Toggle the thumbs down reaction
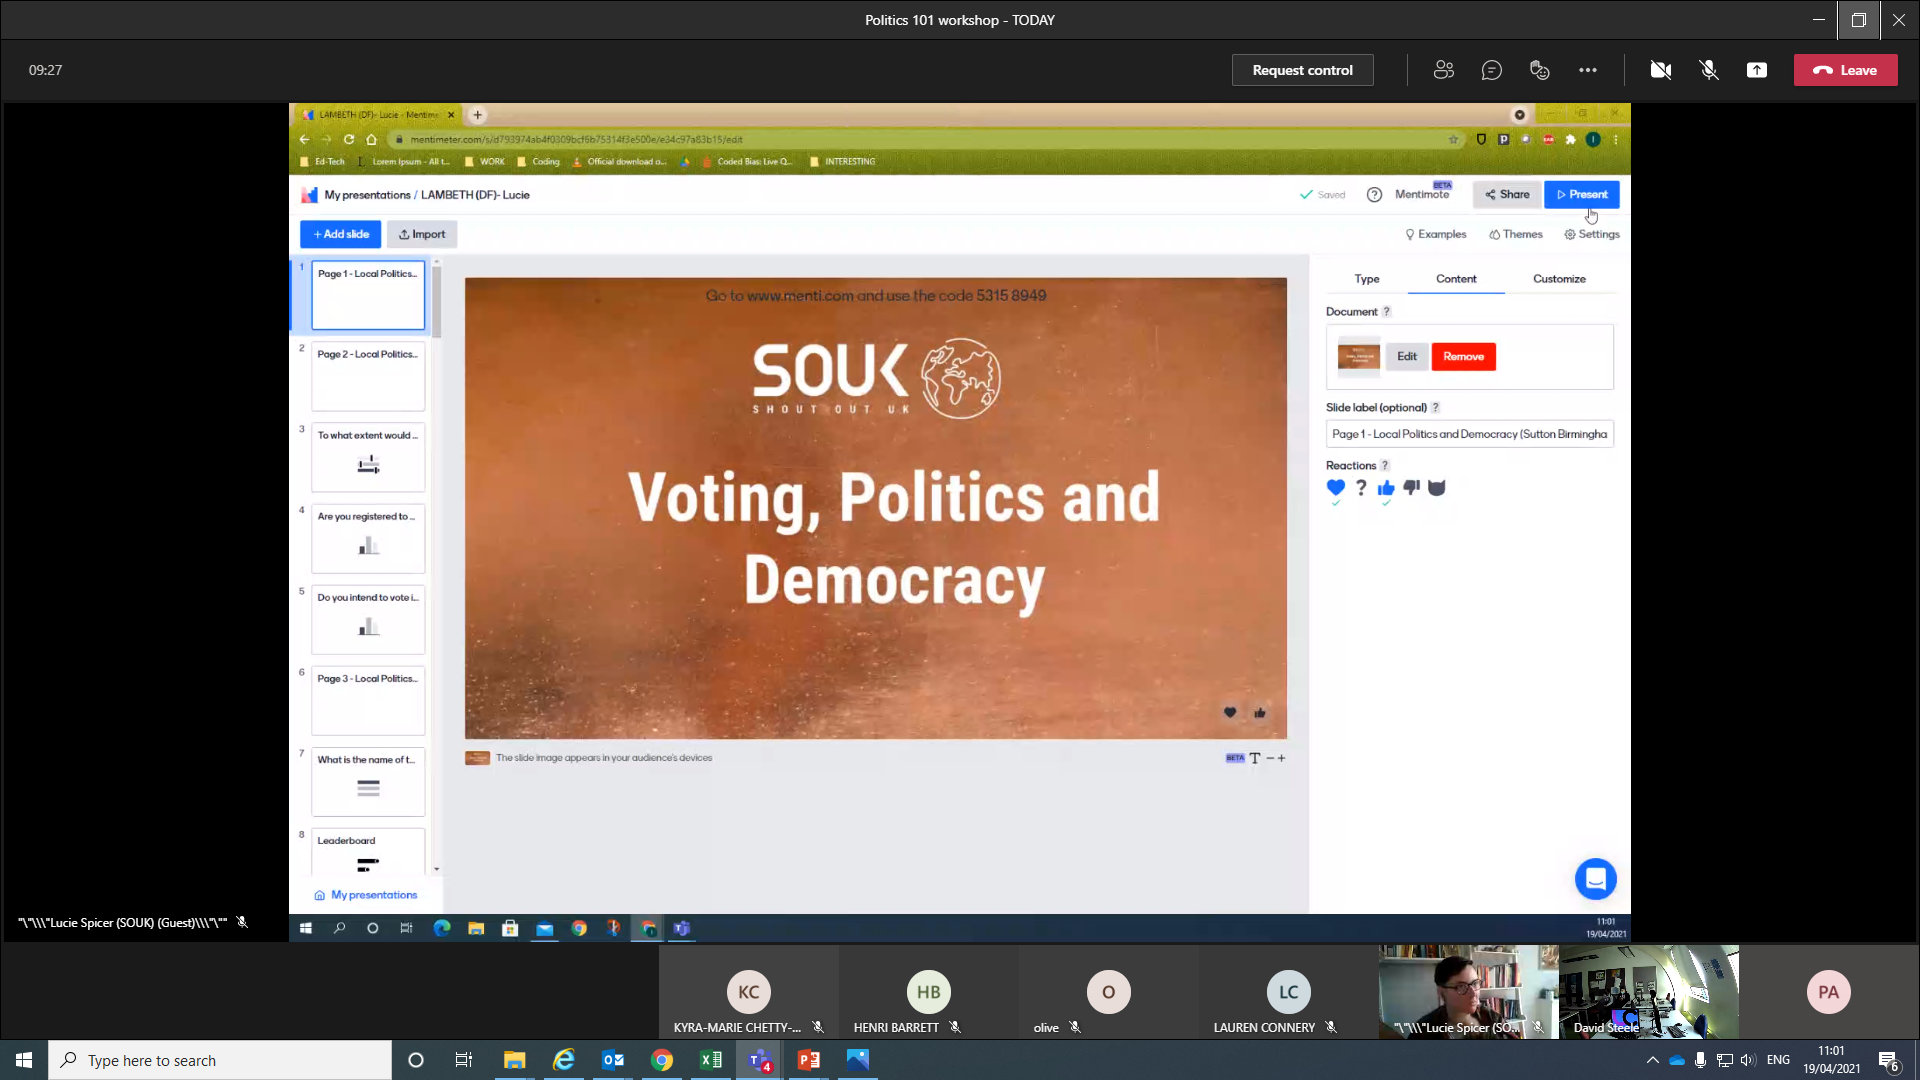 pos(1411,488)
